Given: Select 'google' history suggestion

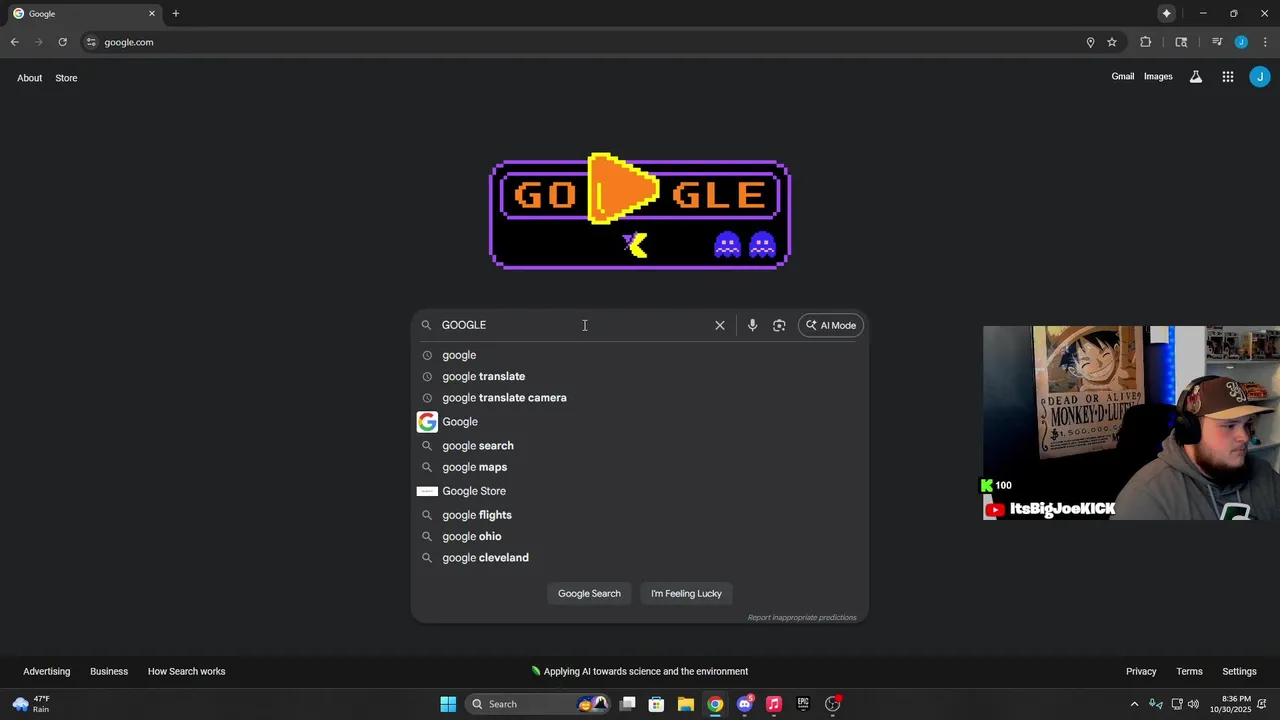Looking at the screenshot, I should 640,355.
